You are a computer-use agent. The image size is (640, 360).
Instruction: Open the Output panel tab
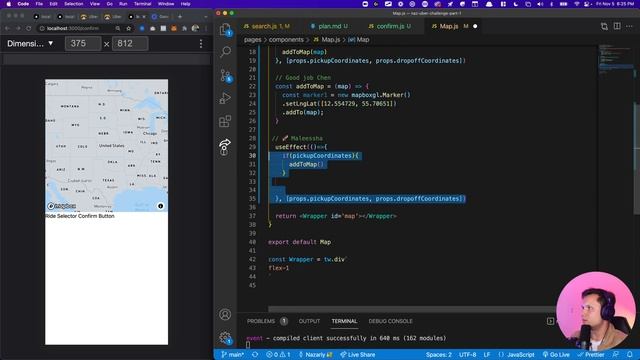(309, 321)
